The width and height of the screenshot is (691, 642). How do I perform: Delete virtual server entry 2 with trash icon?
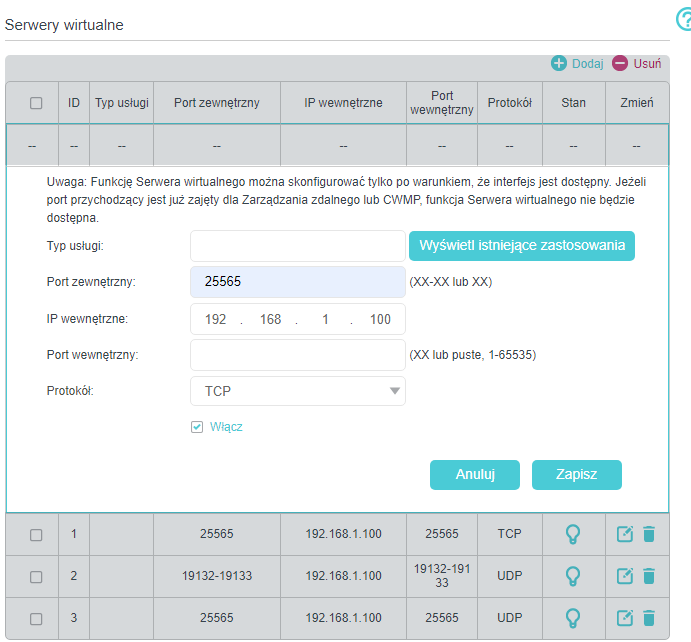[x=649, y=576]
